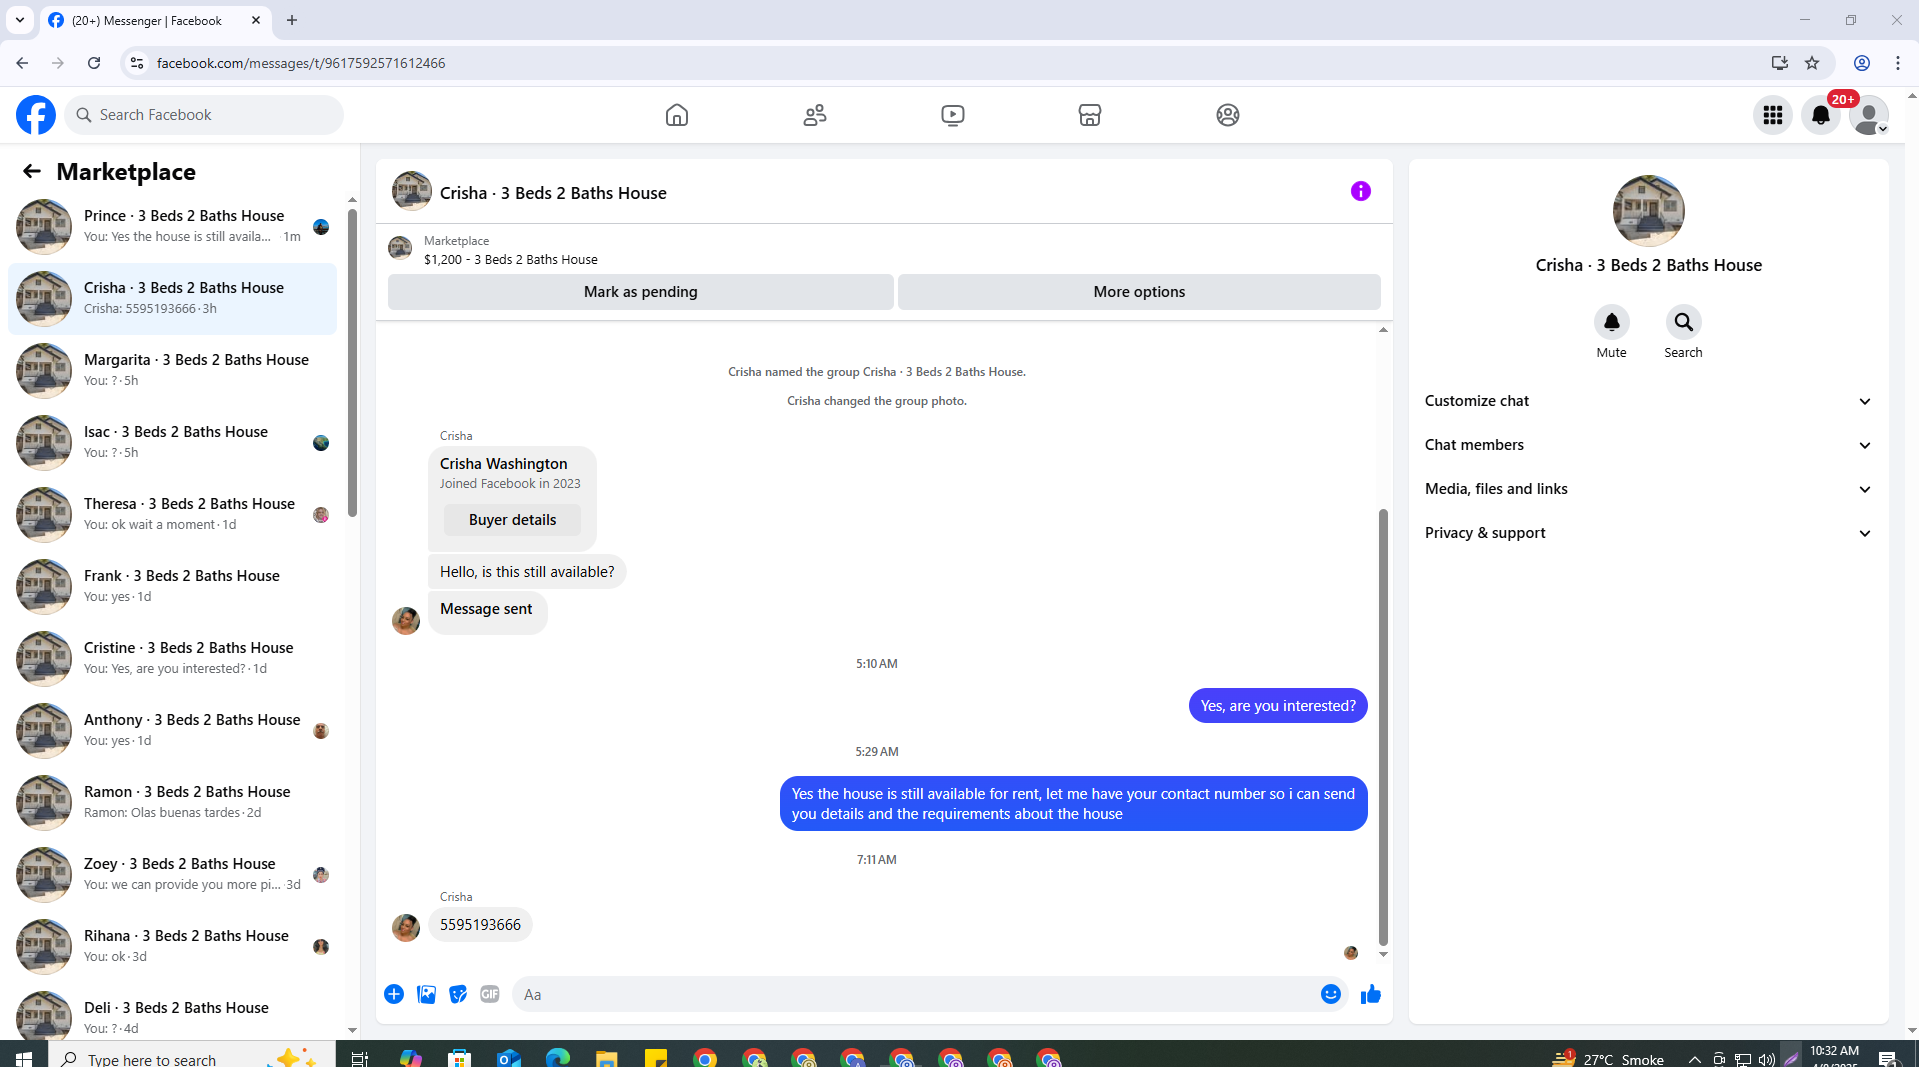
Task: Click the Search Facebook field
Action: (205, 115)
